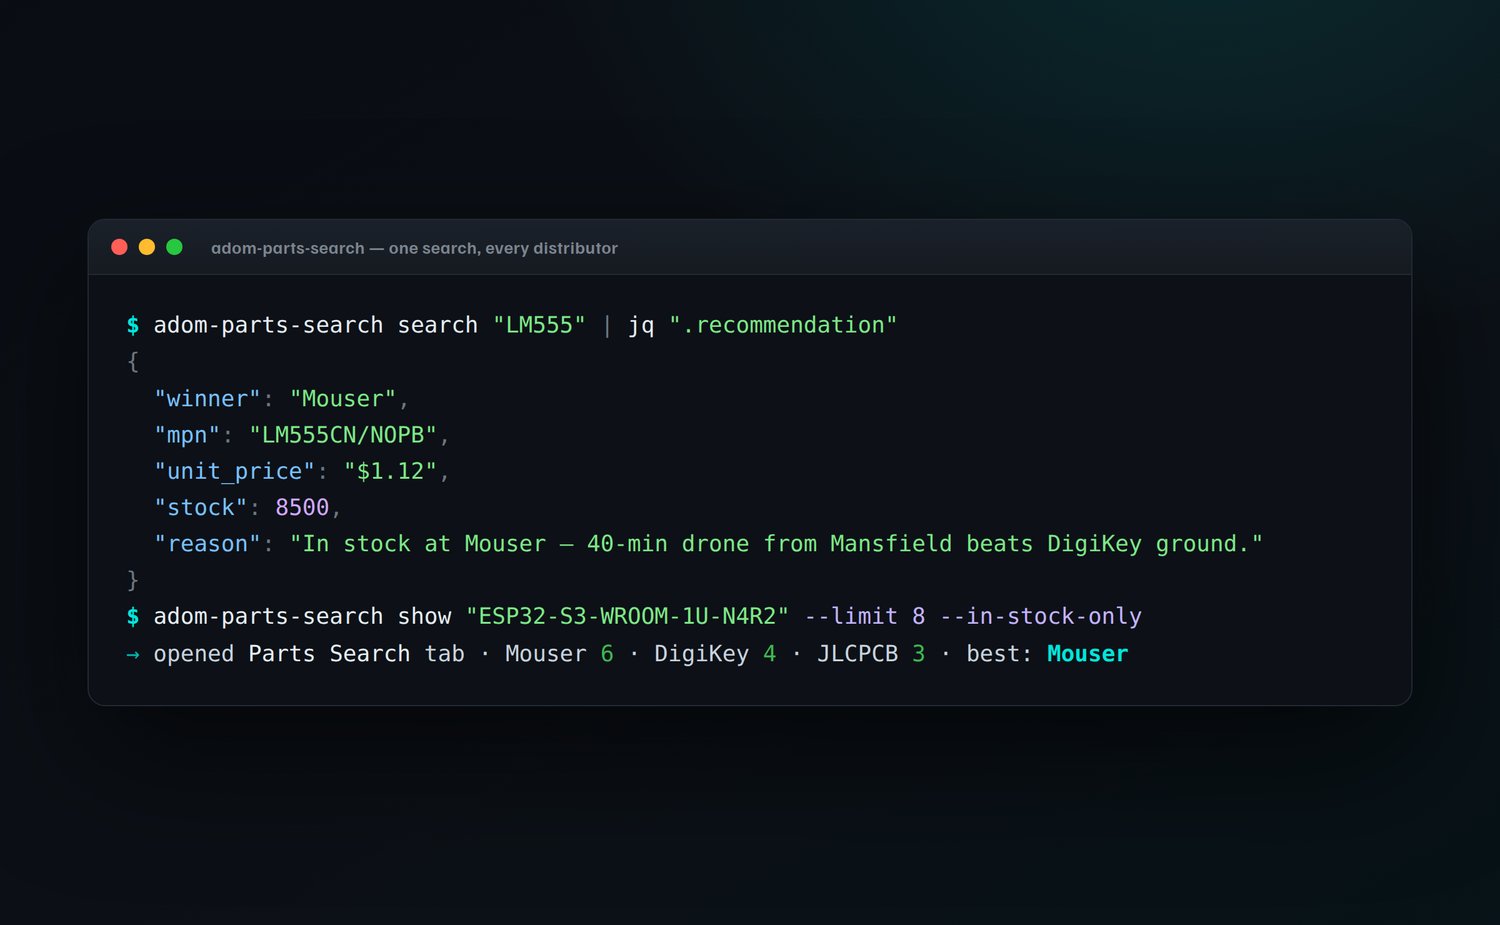Click the "jq" command after the pipe
Viewport: 1500px width, 925px height.
pyautogui.click(x=641, y=326)
